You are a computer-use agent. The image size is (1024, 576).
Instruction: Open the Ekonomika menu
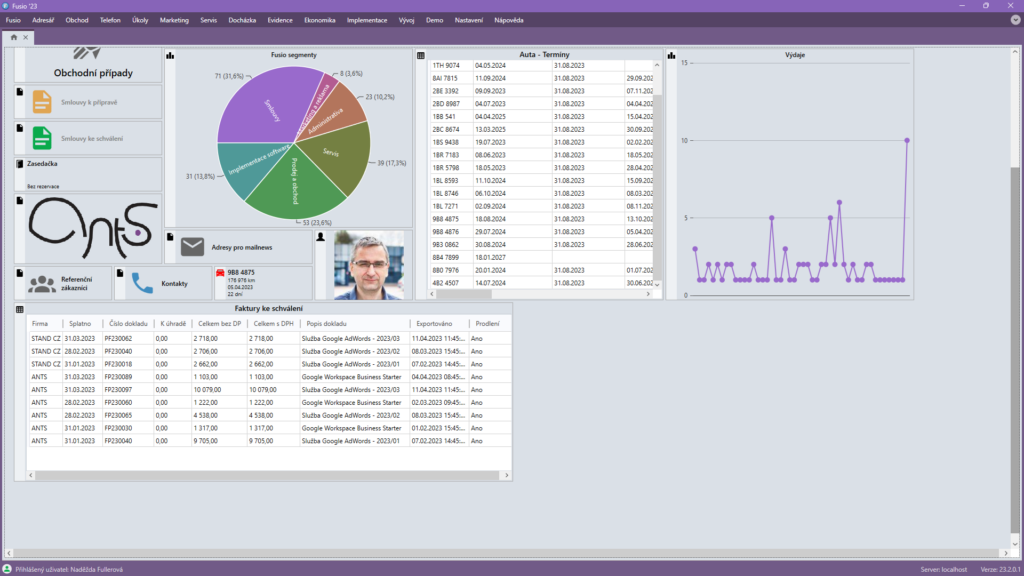tap(320, 20)
